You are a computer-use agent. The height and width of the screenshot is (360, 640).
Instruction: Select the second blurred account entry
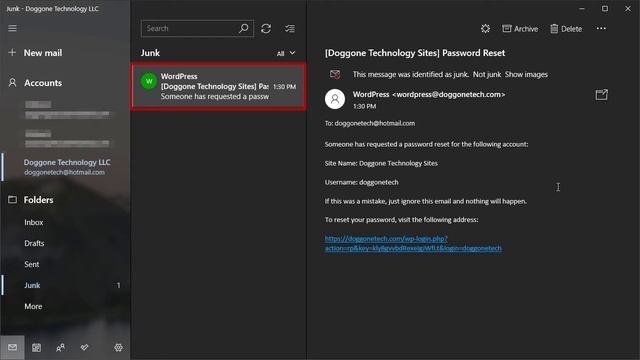click(x=67, y=139)
